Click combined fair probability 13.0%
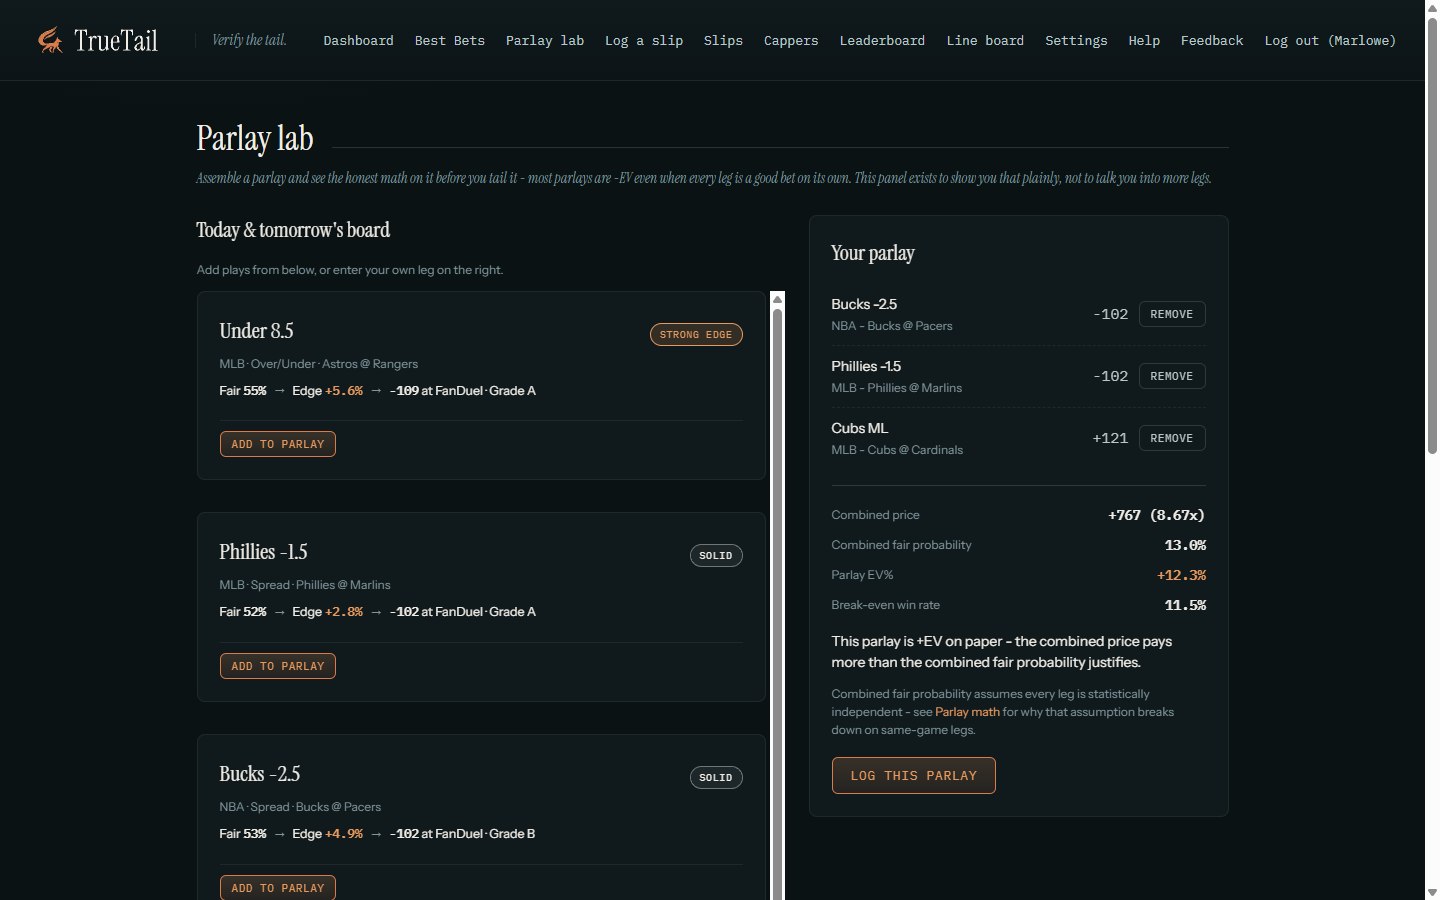The width and height of the screenshot is (1440, 900). coord(1185,545)
